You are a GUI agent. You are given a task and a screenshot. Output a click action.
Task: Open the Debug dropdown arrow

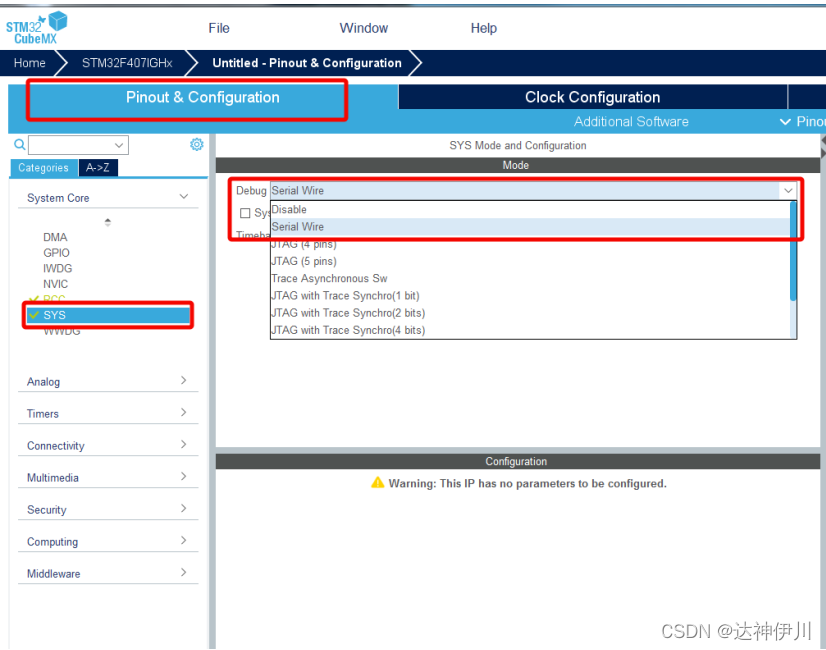(788, 191)
